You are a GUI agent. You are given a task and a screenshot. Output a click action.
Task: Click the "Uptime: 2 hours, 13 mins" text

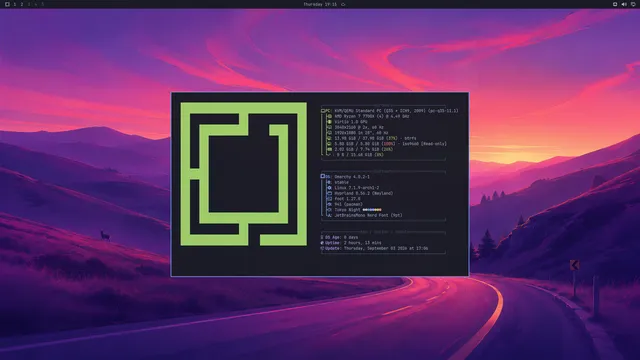pyautogui.click(x=353, y=242)
